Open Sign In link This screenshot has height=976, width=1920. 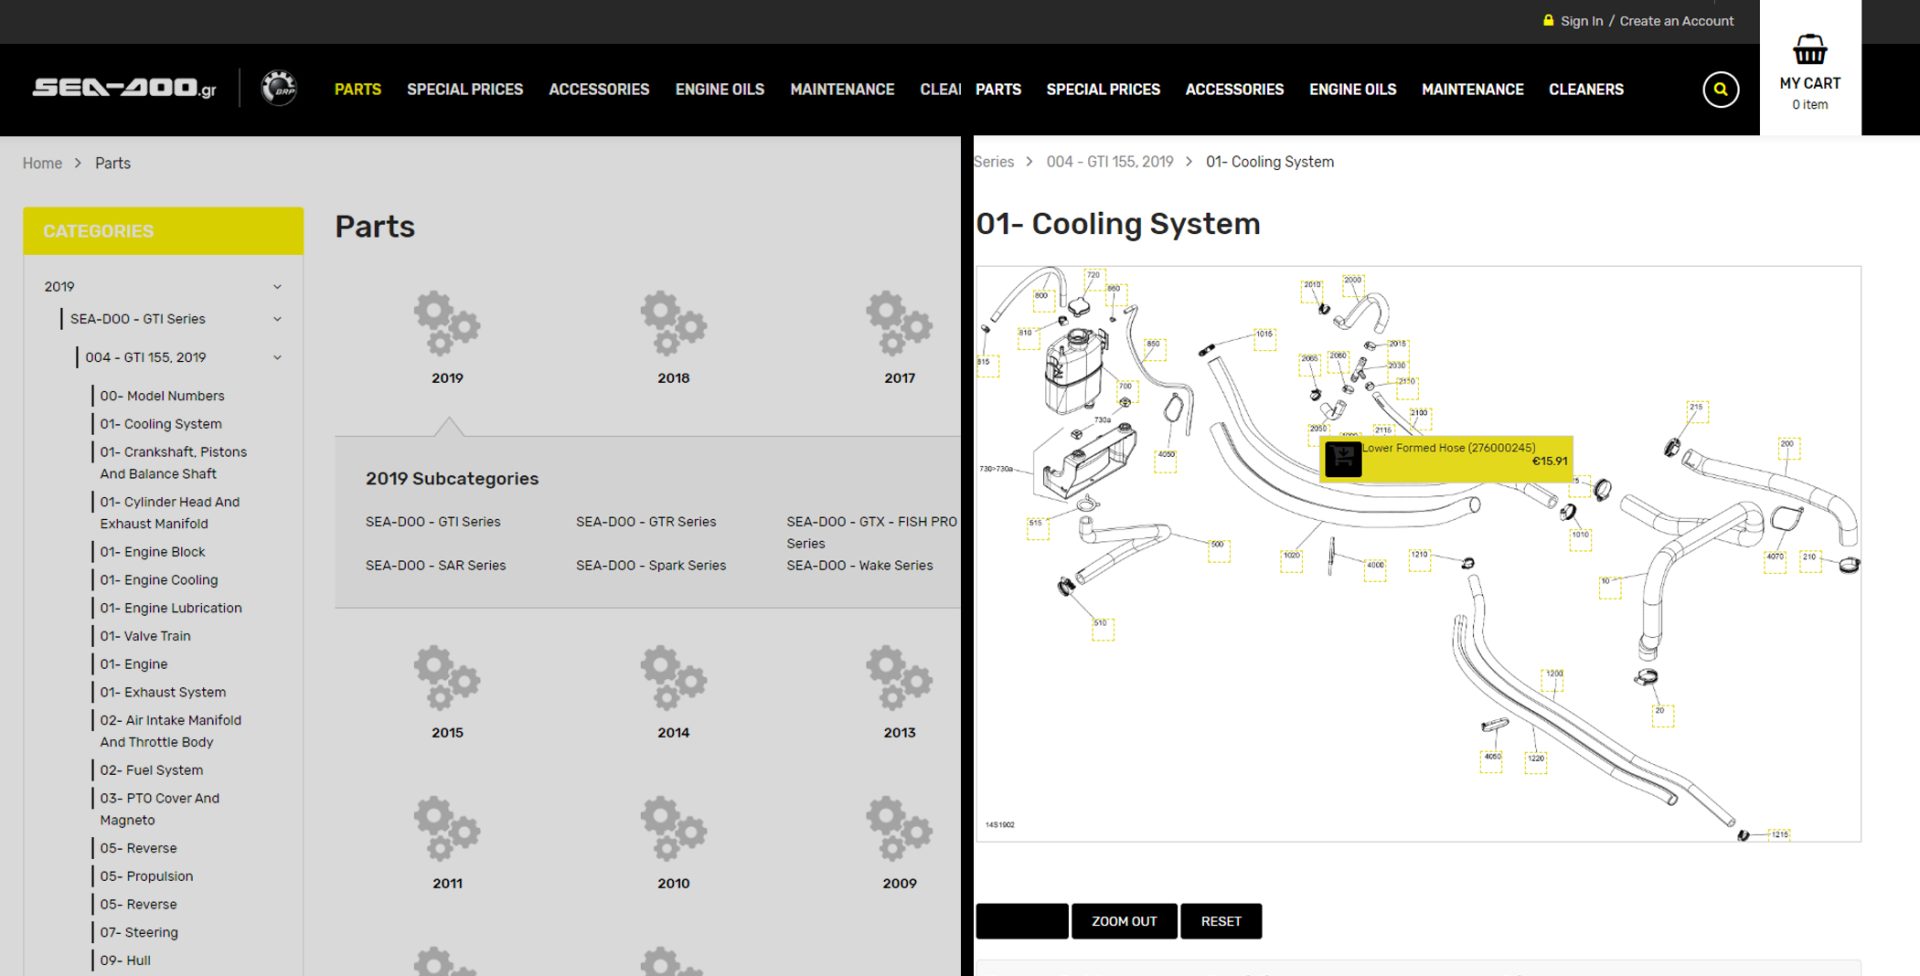(x=1581, y=21)
